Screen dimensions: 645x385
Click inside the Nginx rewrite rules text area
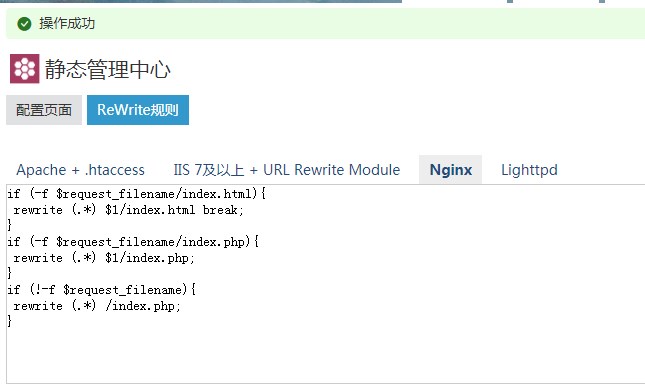(326, 284)
